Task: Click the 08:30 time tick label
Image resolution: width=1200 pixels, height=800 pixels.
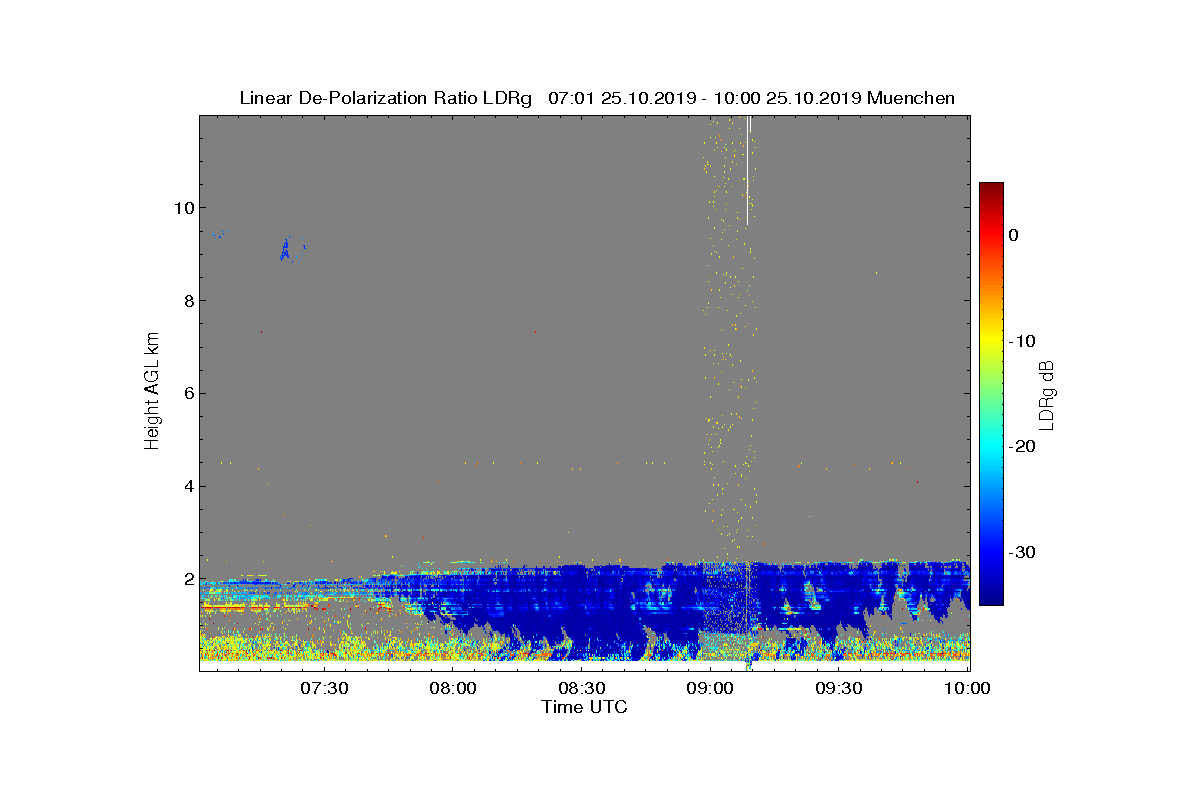Action: [582, 689]
